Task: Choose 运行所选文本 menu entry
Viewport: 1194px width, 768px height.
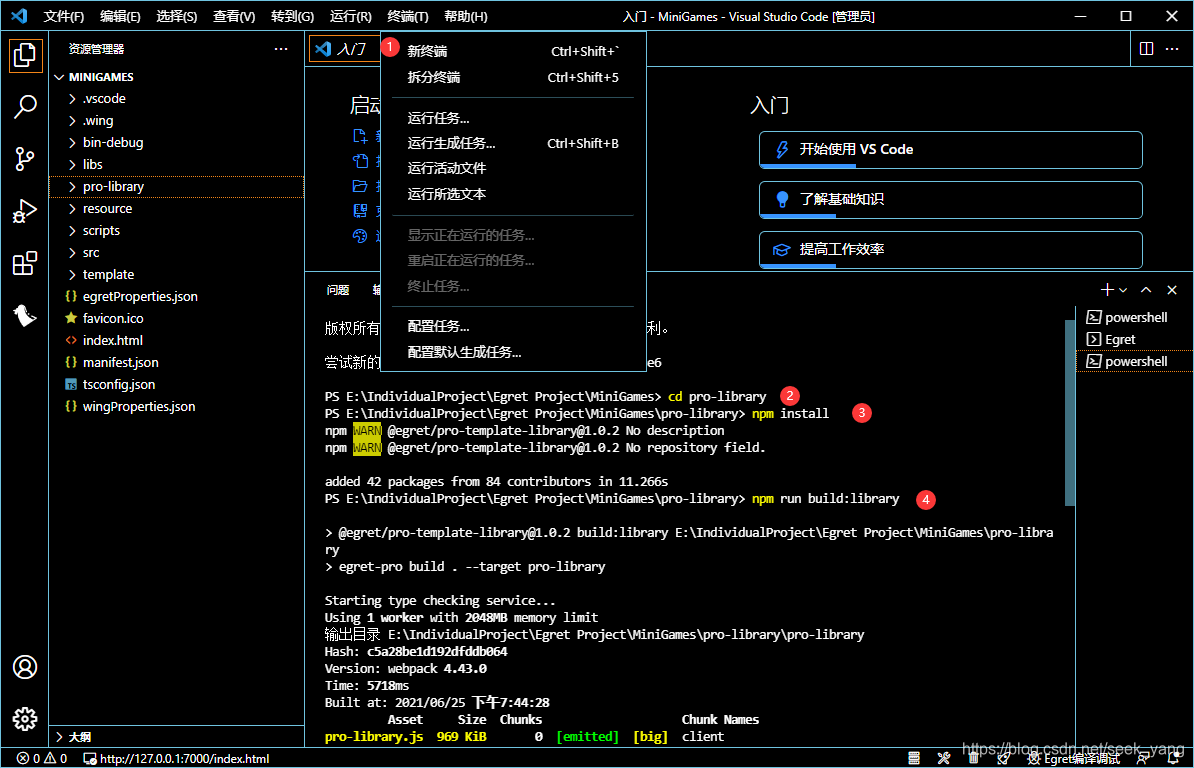Action: [x=513, y=194]
